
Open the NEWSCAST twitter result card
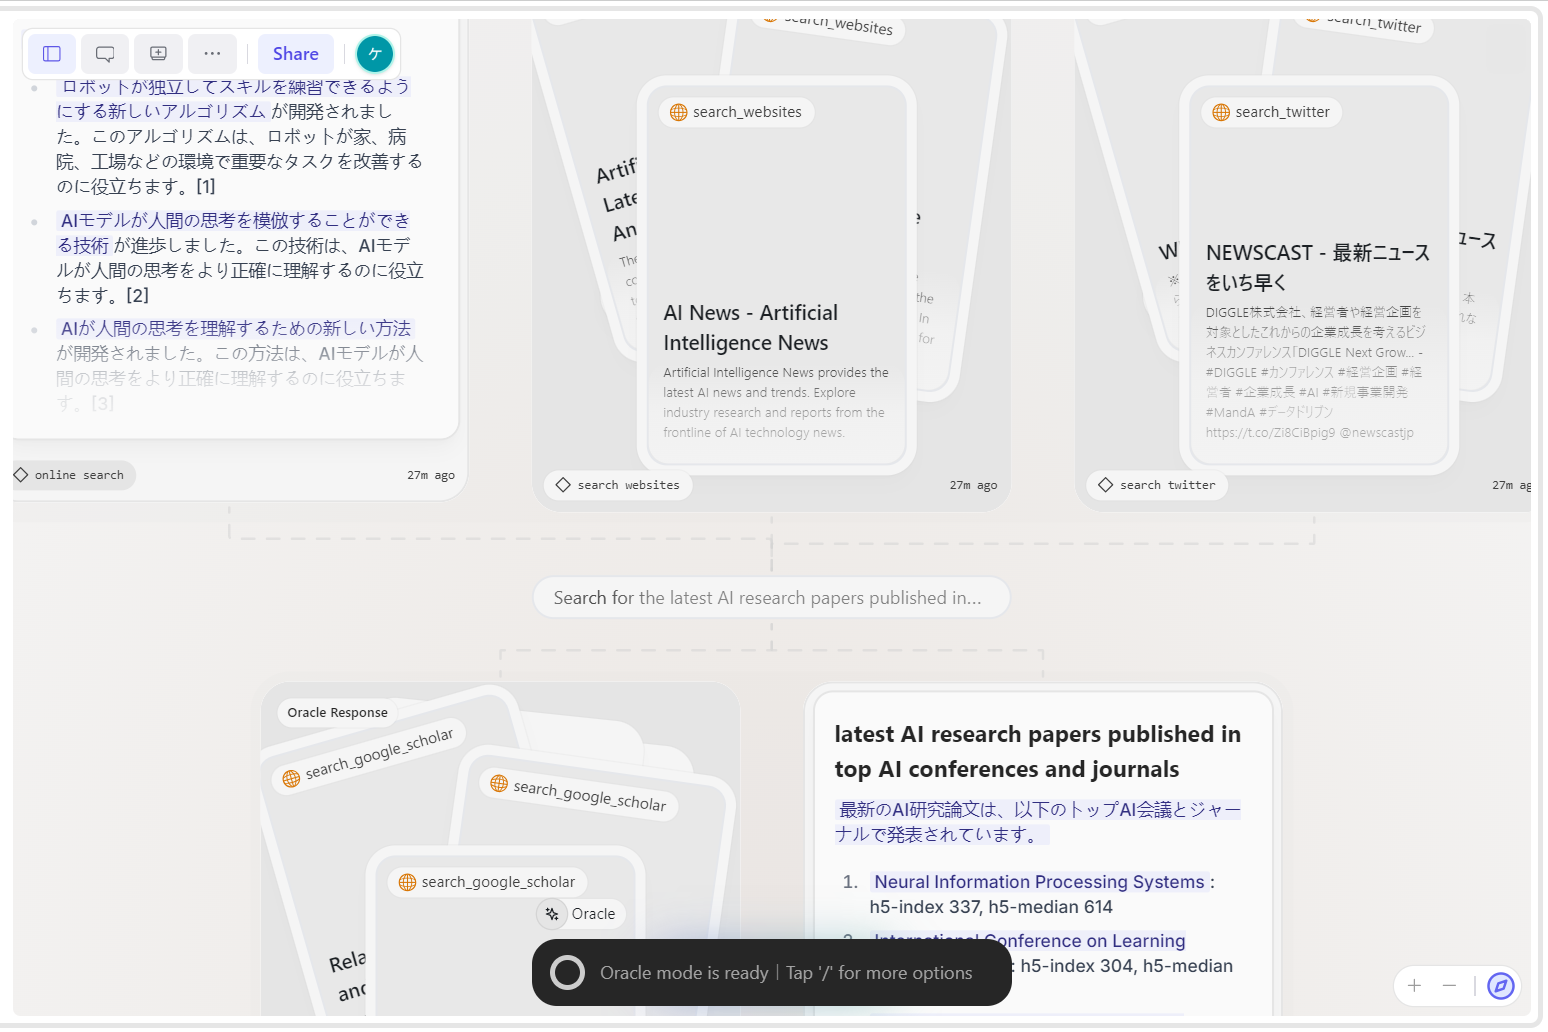click(x=1318, y=268)
